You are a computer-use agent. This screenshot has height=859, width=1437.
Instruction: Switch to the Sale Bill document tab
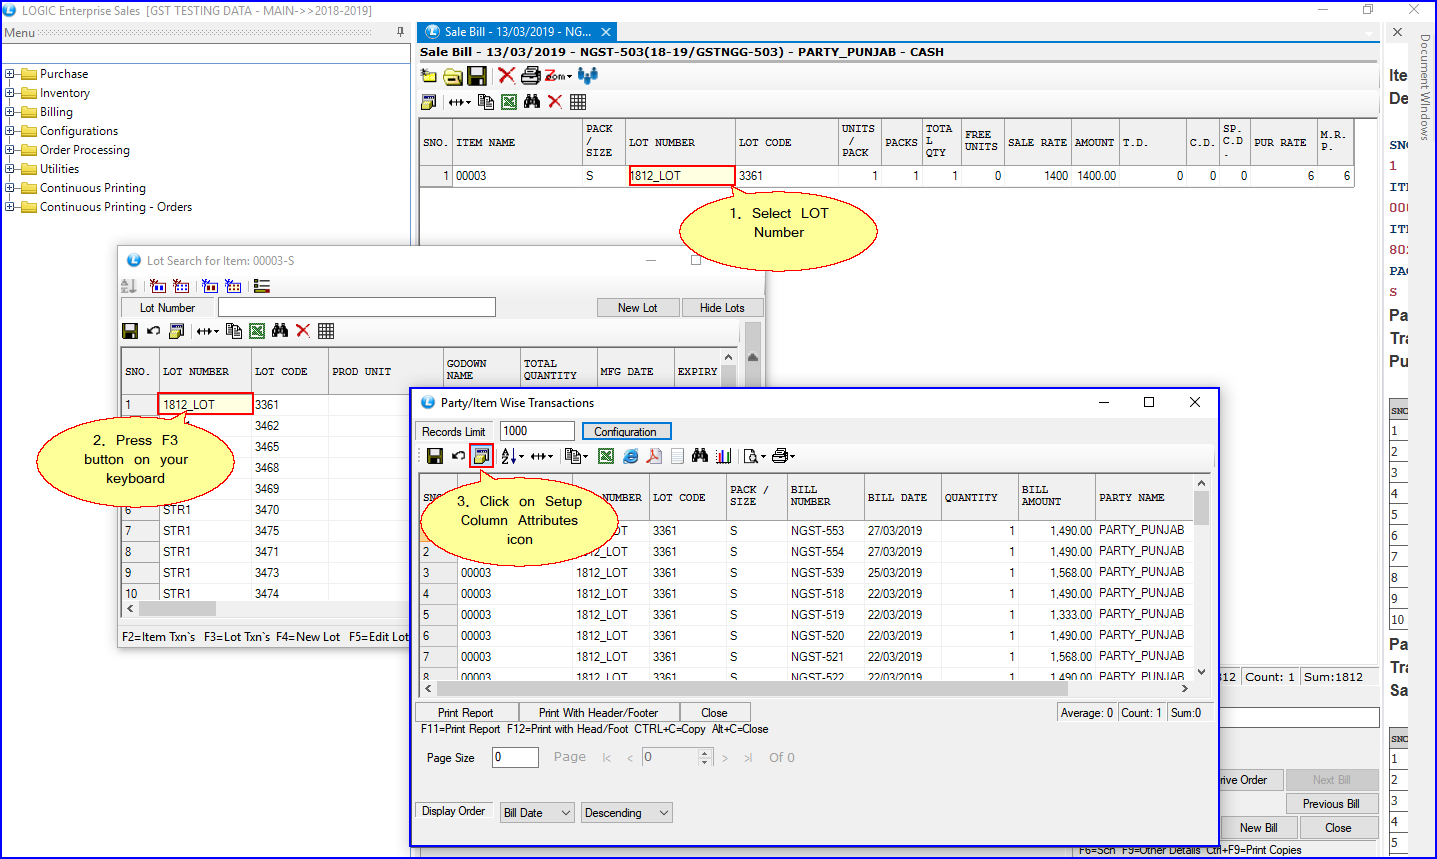click(516, 32)
